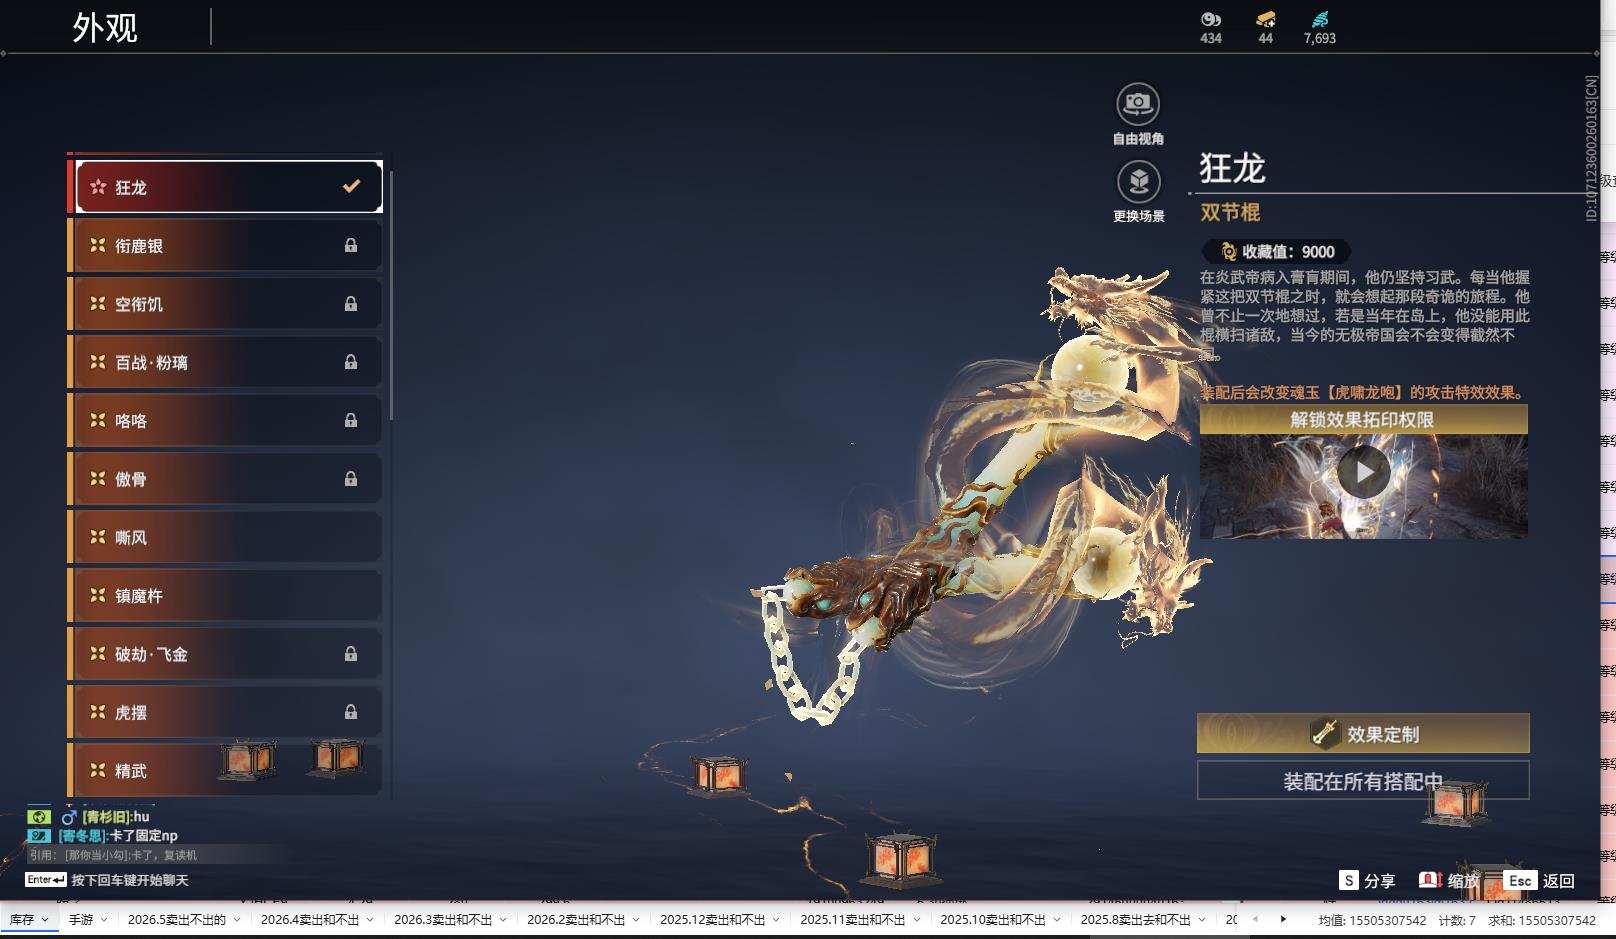Image resolution: width=1616 pixels, height=939 pixels.
Task: Click the skin list scrollbar
Action: tap(391, 295)
